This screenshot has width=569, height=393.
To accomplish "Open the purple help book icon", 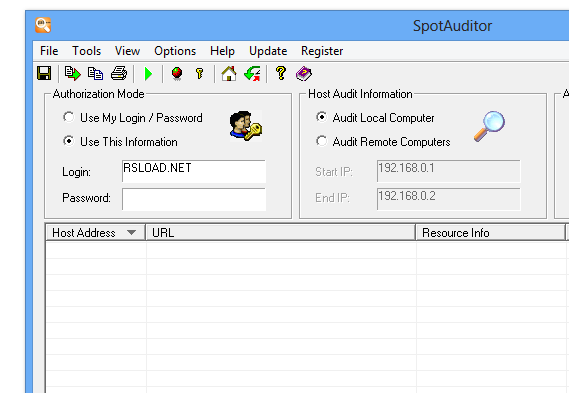I will coord(304,74).
